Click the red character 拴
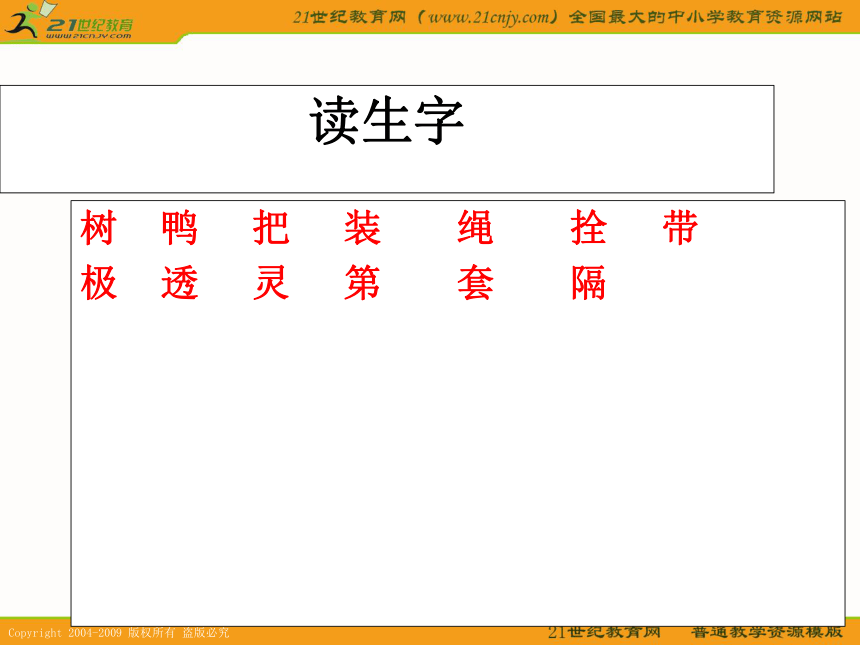Screen dimensions: 860x645 [589, 227]
